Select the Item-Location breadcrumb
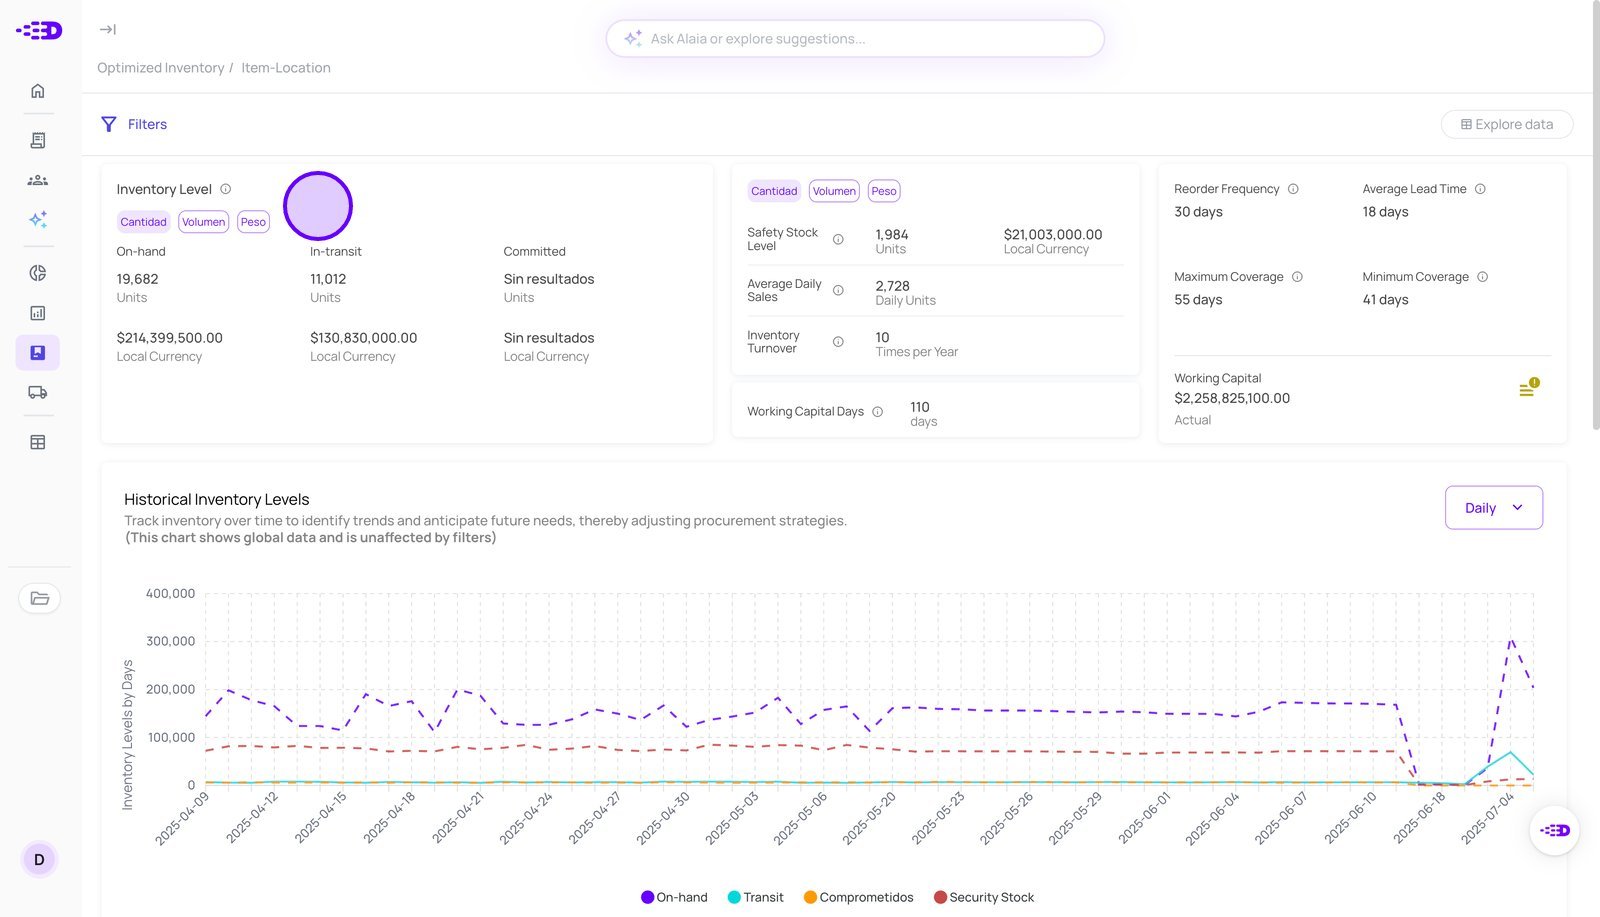This screenshot has height=917, width=1600. 286,68
